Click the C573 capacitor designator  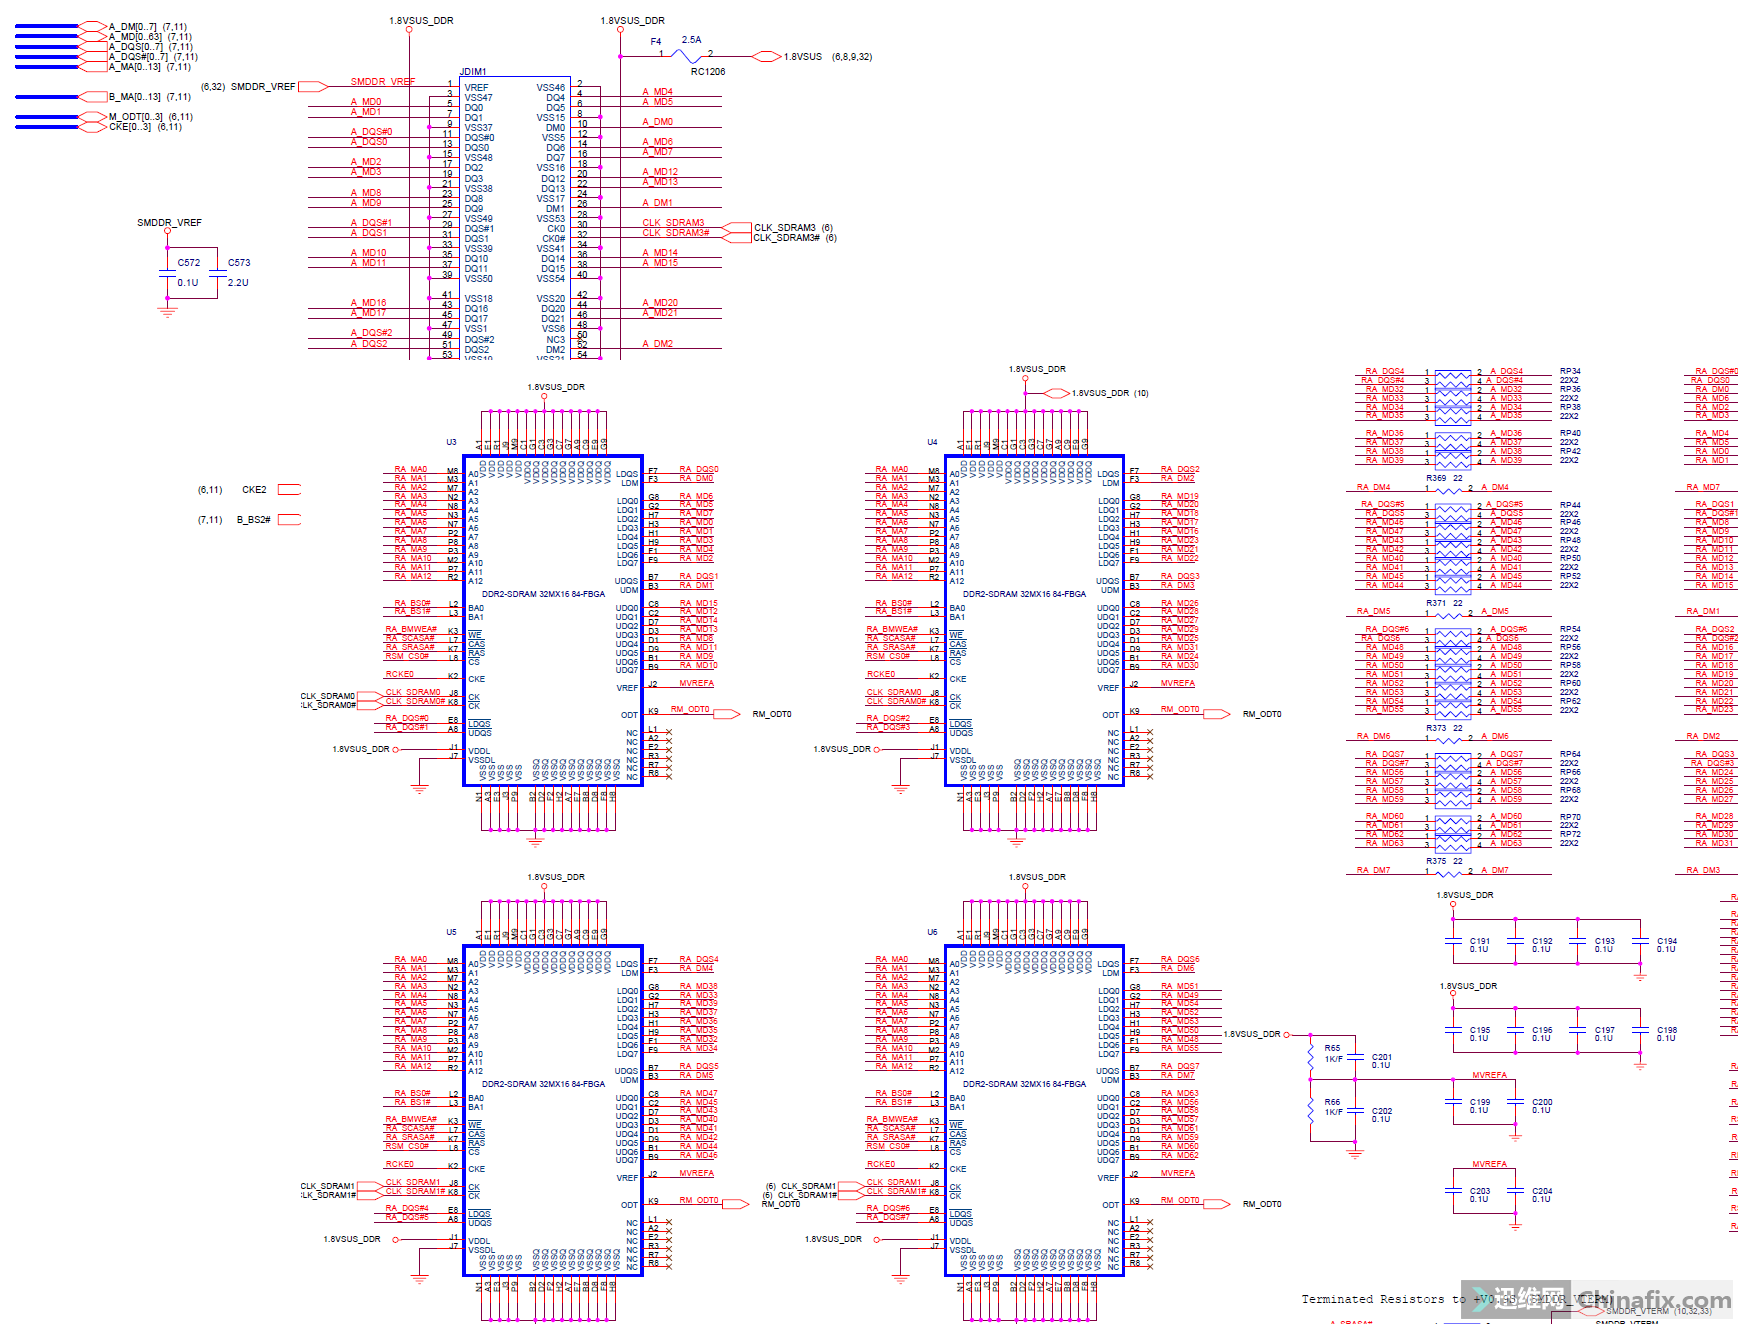(239, 263)
